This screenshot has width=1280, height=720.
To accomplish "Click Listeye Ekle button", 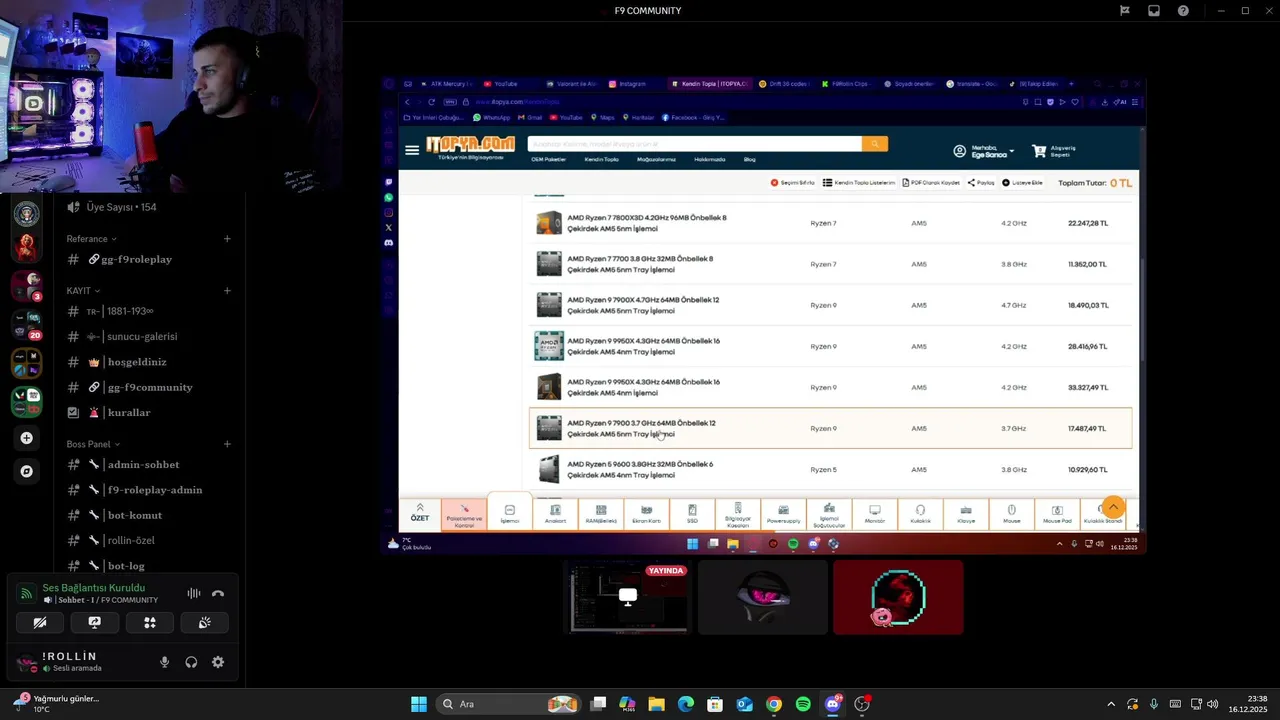I will 1023,183.
